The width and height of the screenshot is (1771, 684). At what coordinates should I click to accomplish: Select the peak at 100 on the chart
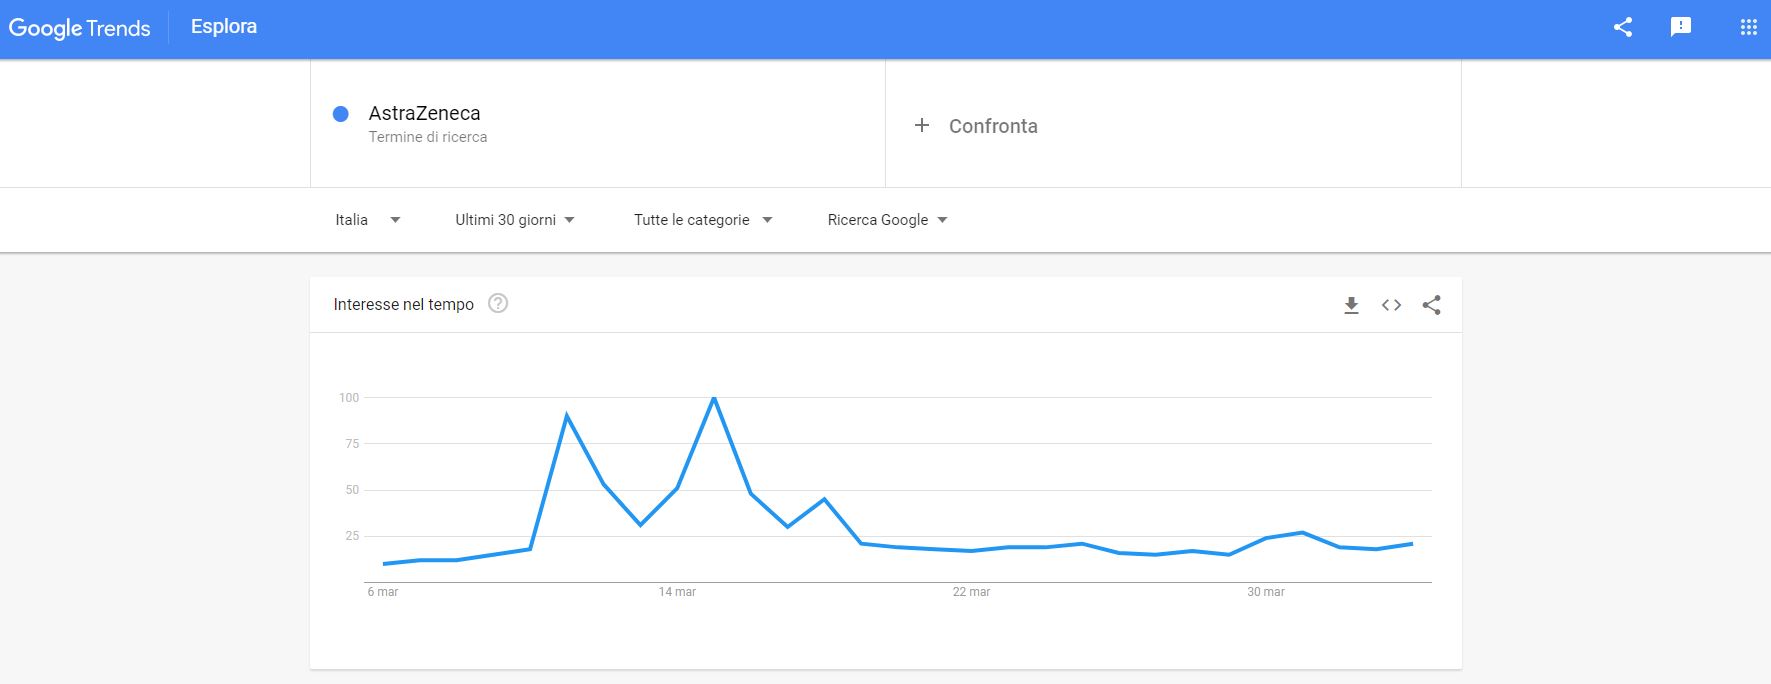pos(713,398)
